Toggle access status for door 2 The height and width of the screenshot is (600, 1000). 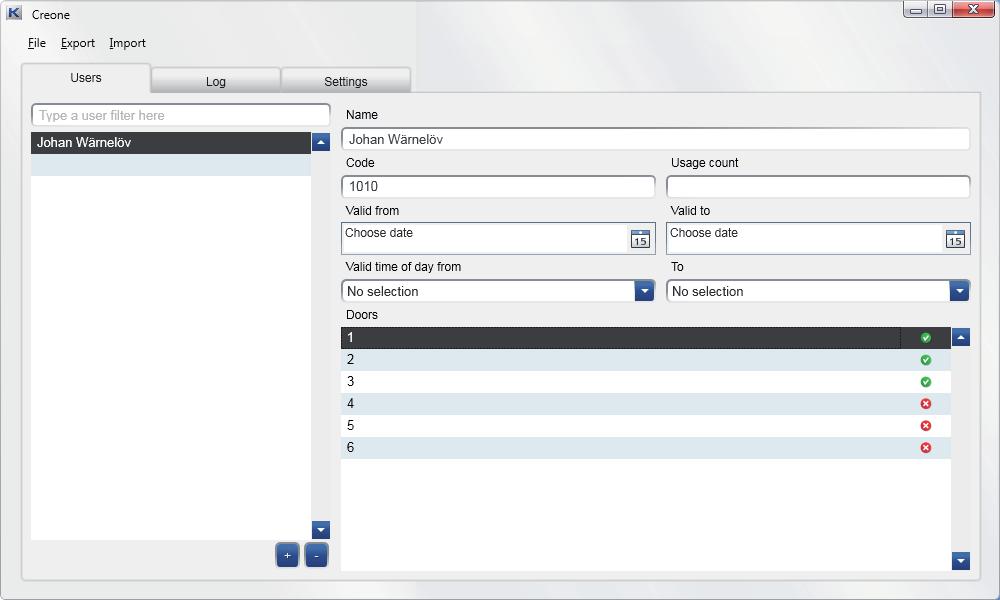925,360
